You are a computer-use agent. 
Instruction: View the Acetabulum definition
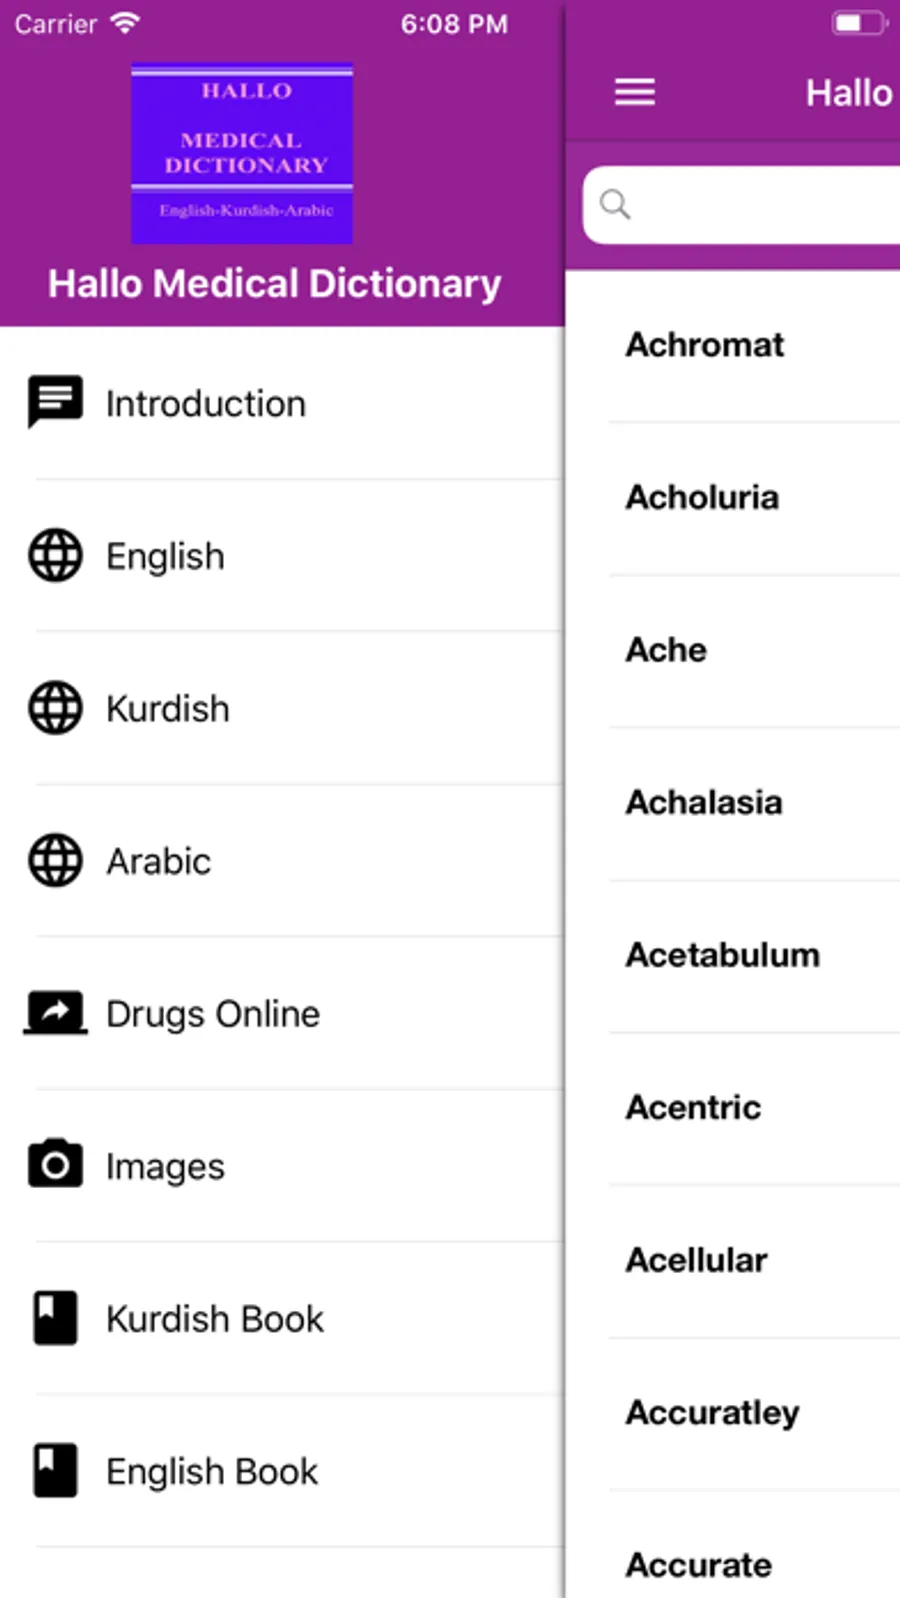722,955
